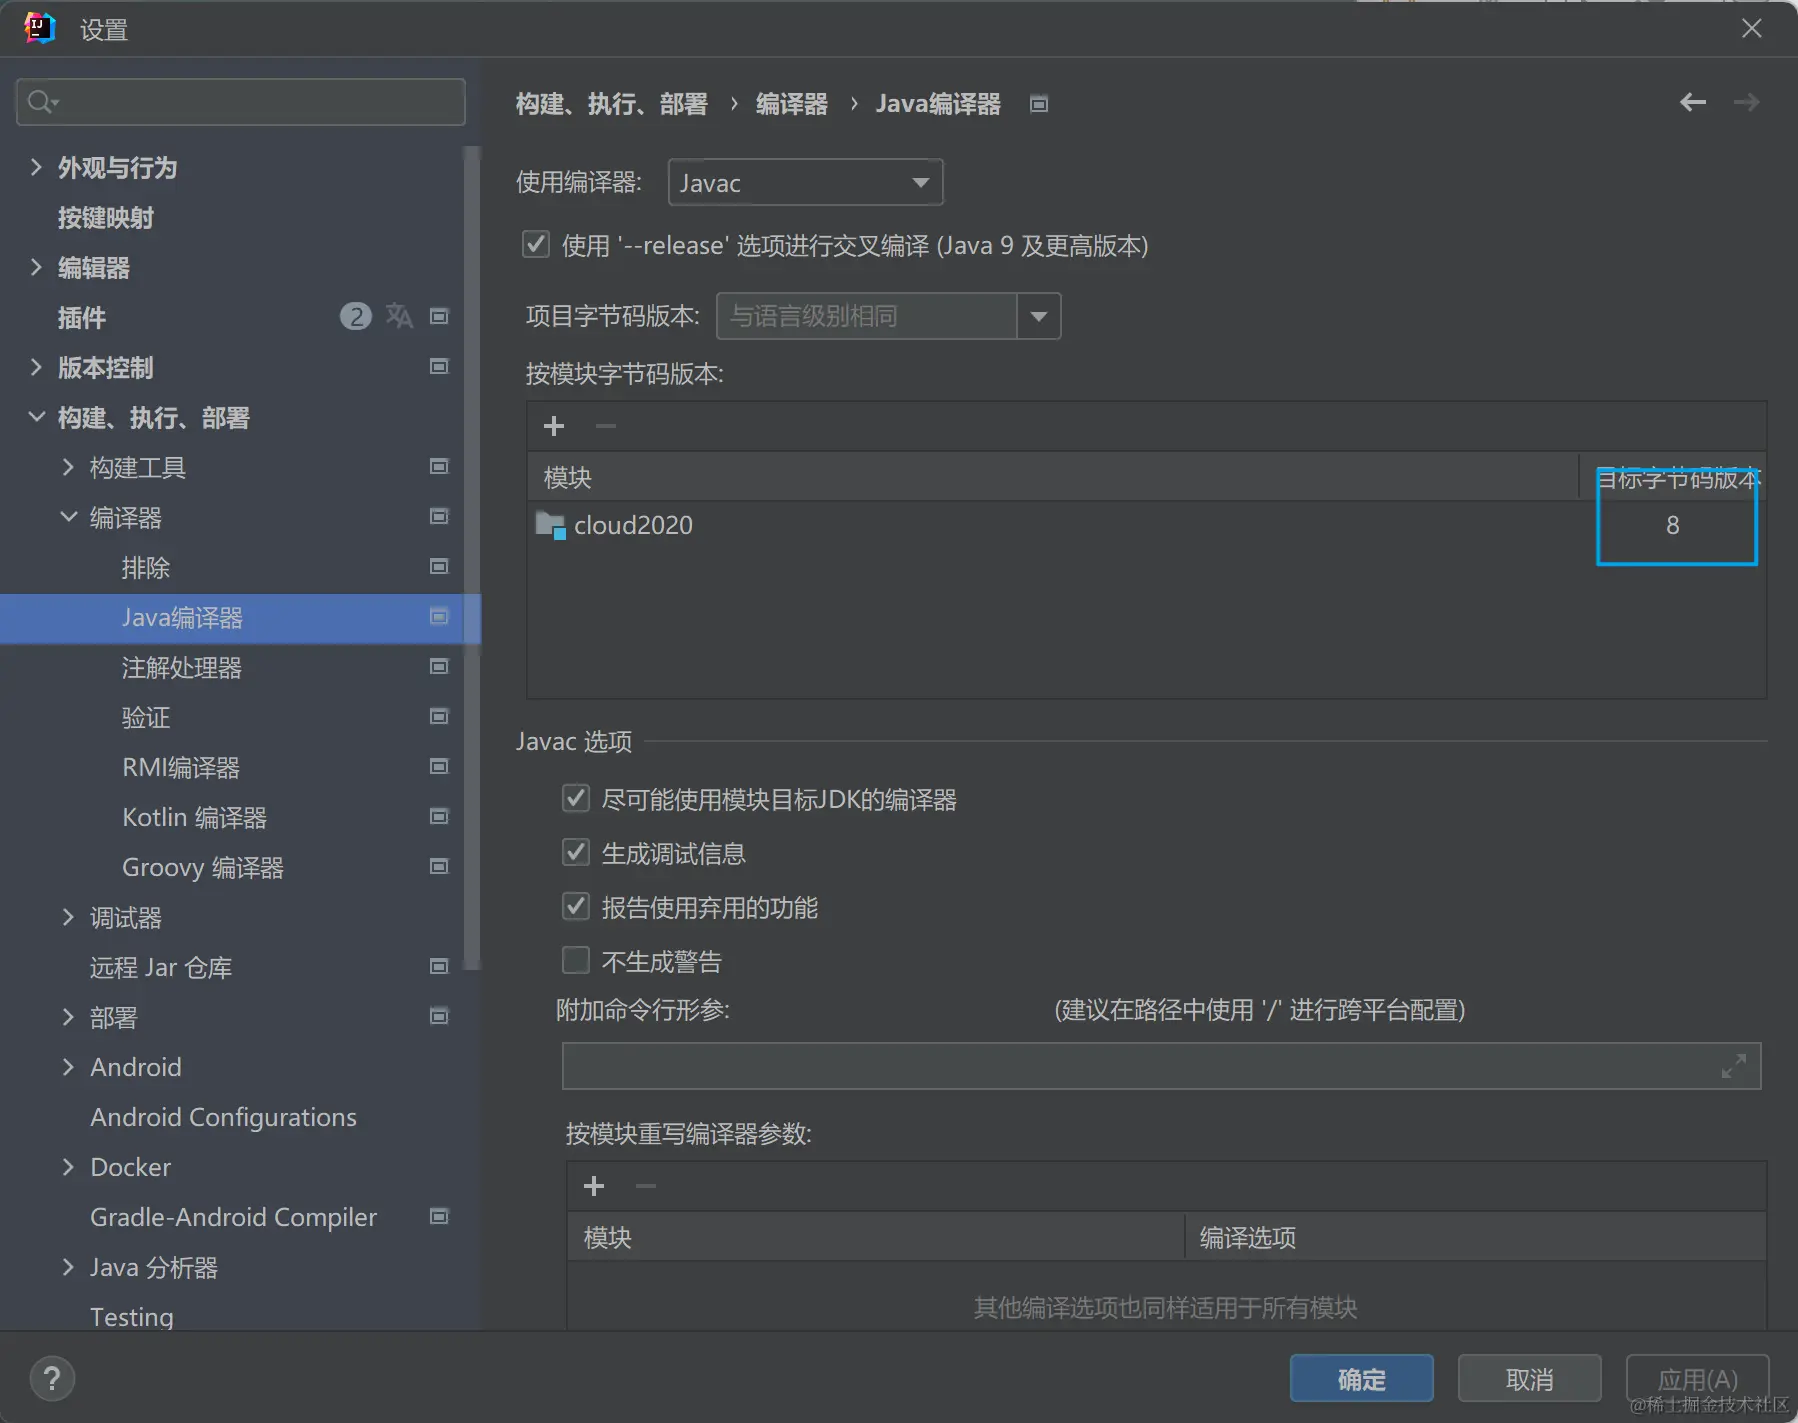Edit target bytecode version value 8
The width and height of the screenshot is (1798, 1423).
(1673, 525)
